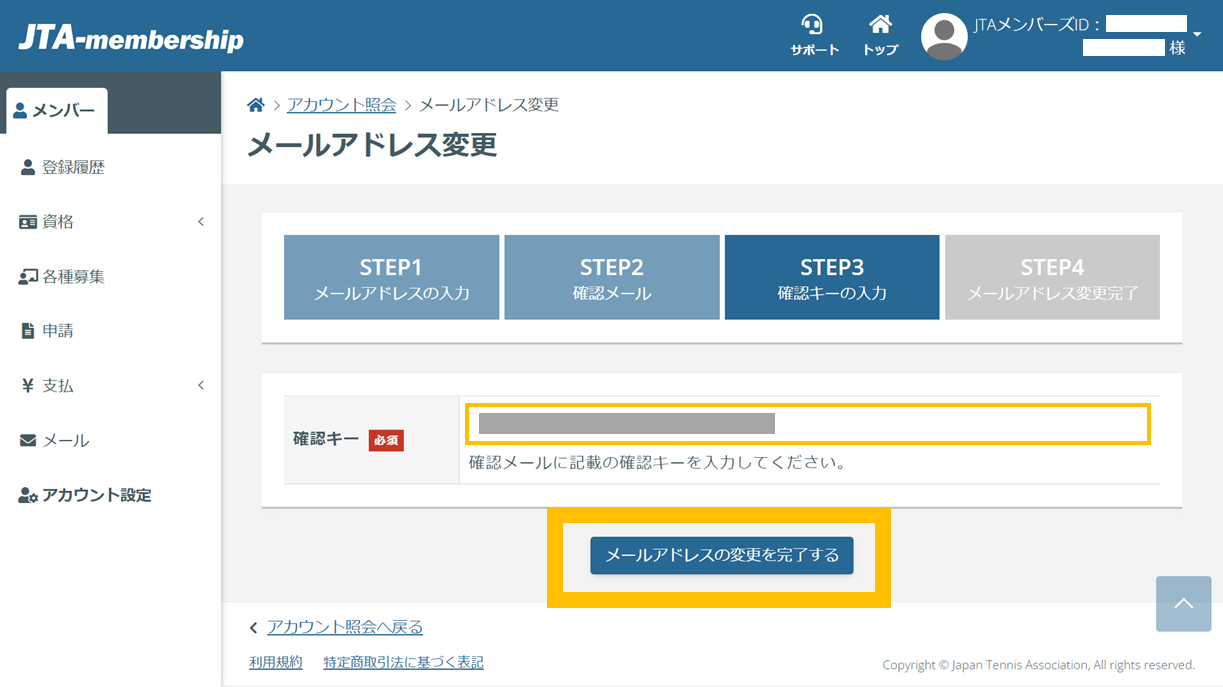Open アカウント照会 breadcrumb link
This screenshot has height=687, width=1223.
(341, 105)
